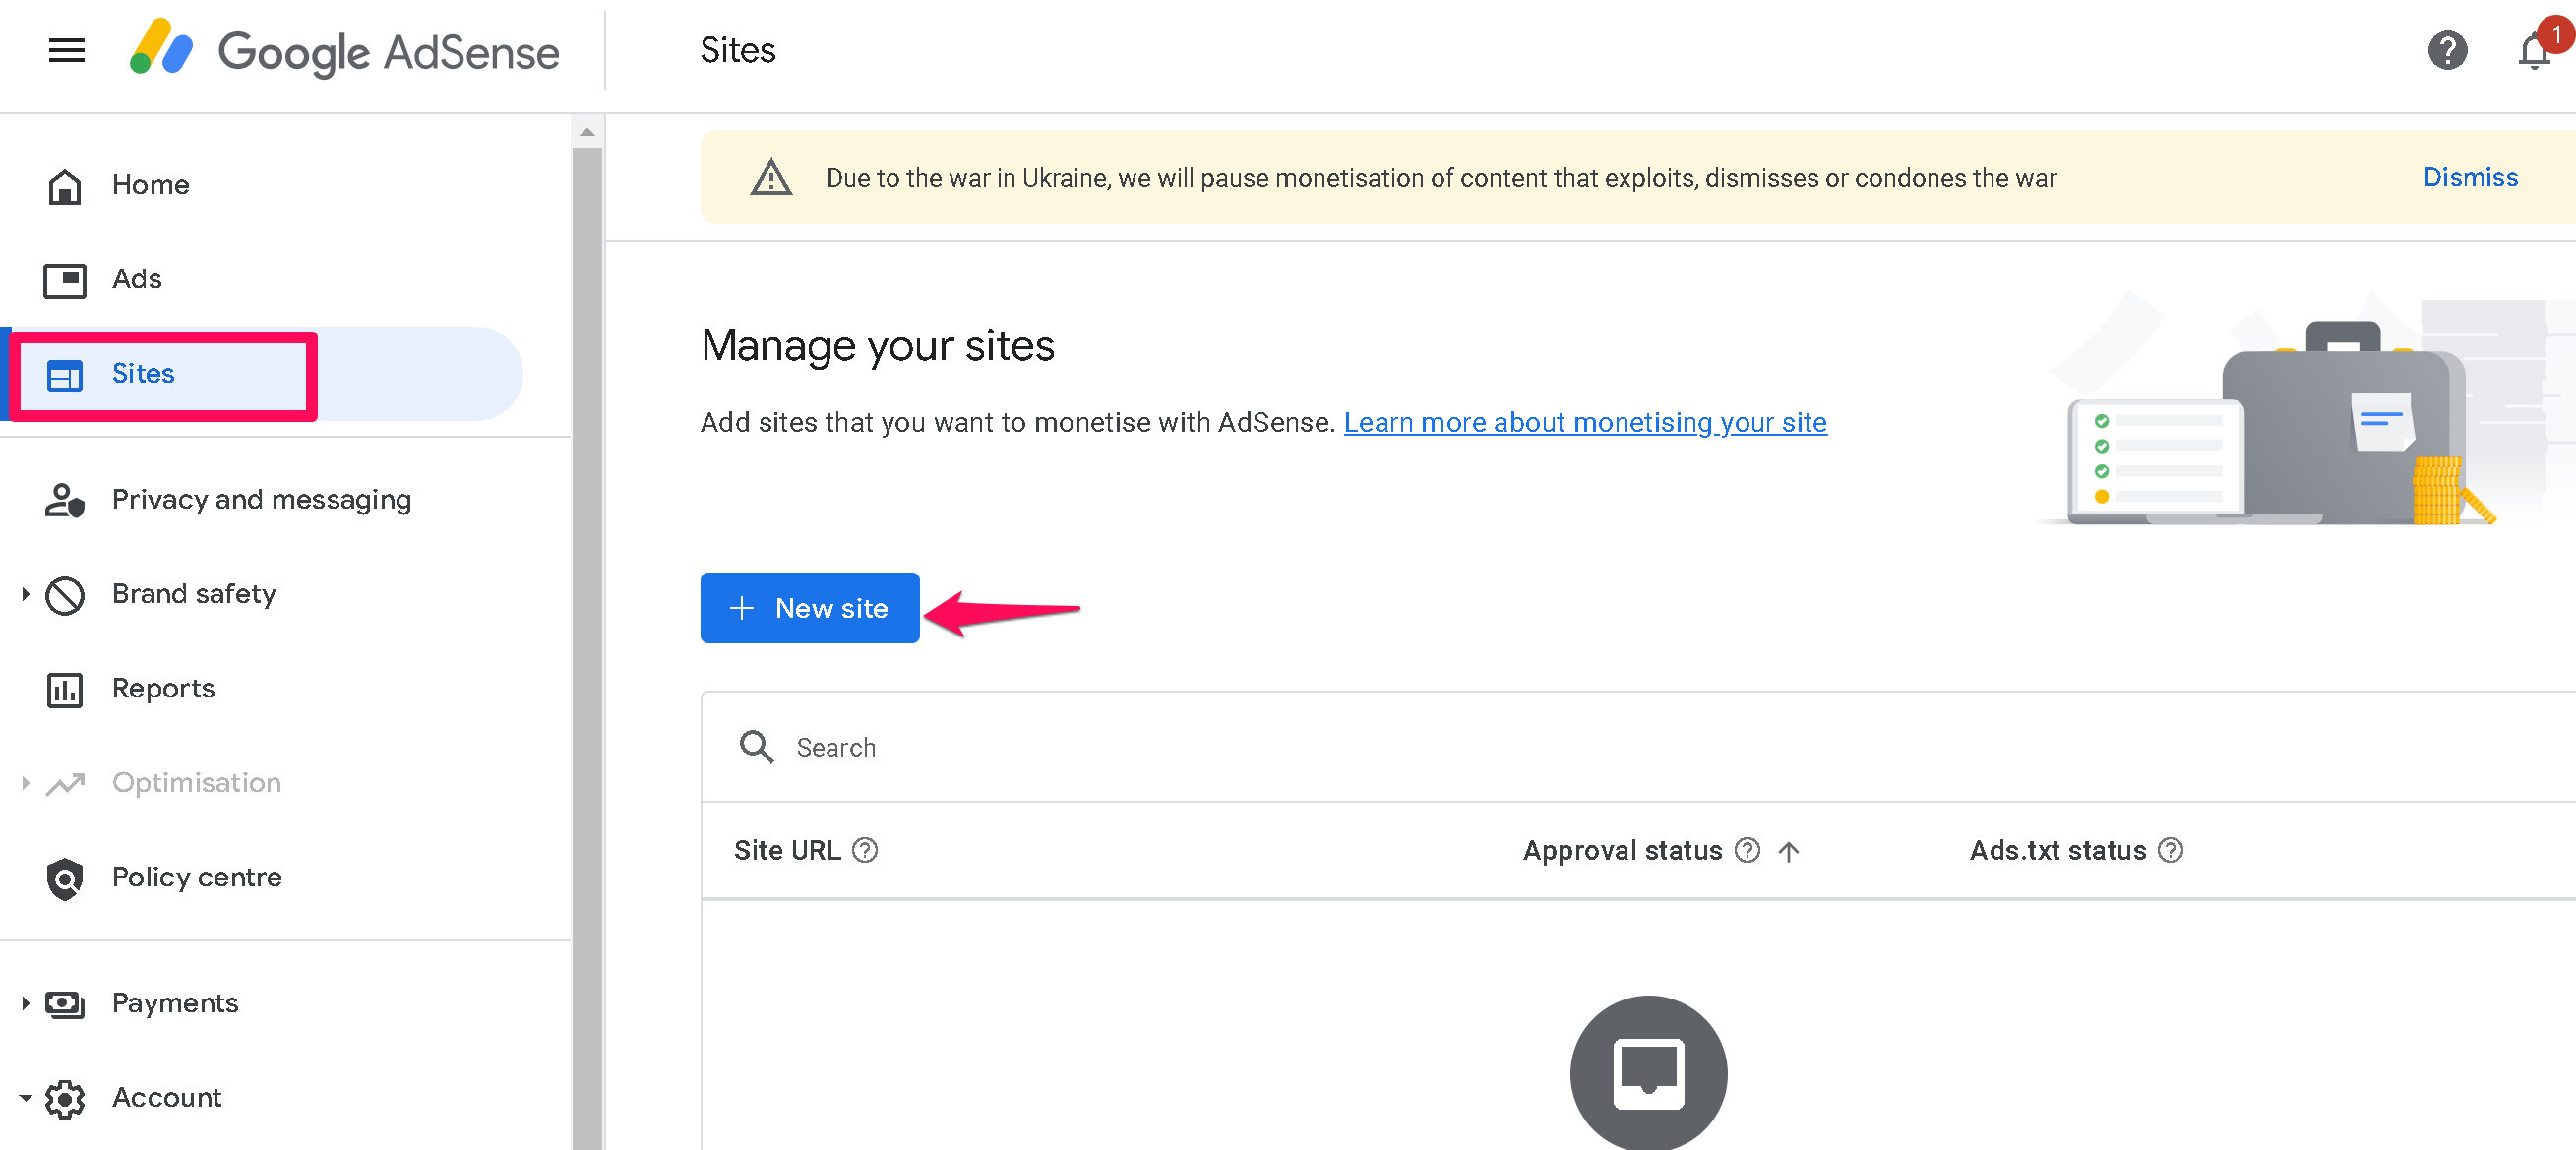Viewport: 2576px width, 1150px height.
Task: Open the navigation hamburger menu
Action: point(65,51)
